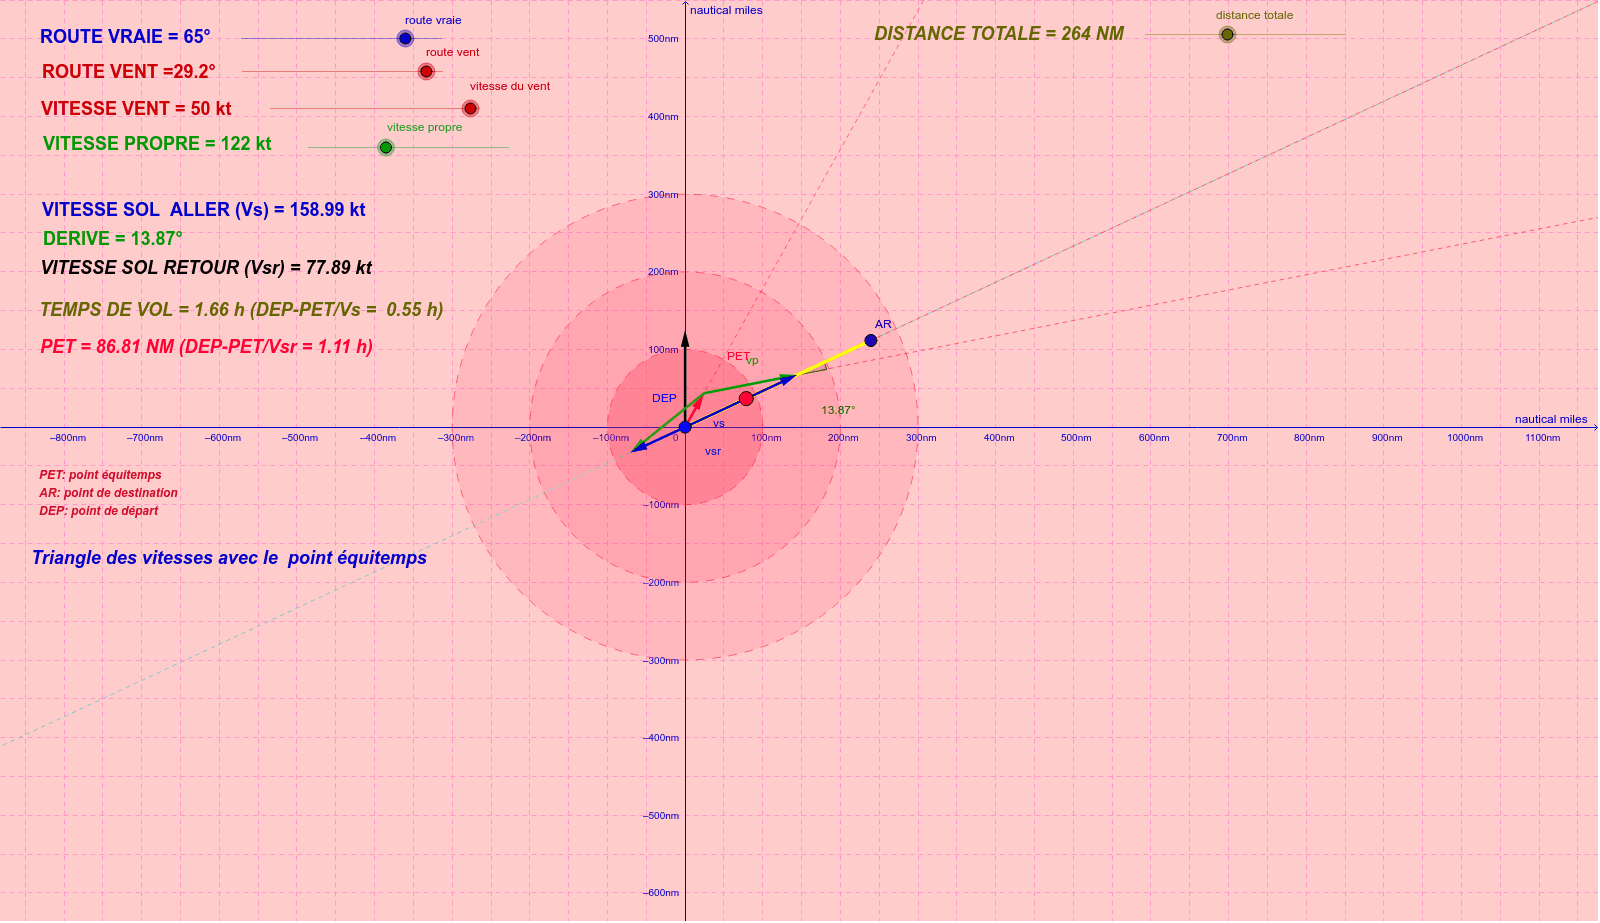The width and height of the screenshot is (1600, 923).
Task: Click the vitesse propre slider handle
Action: click(x=386, y=147)
